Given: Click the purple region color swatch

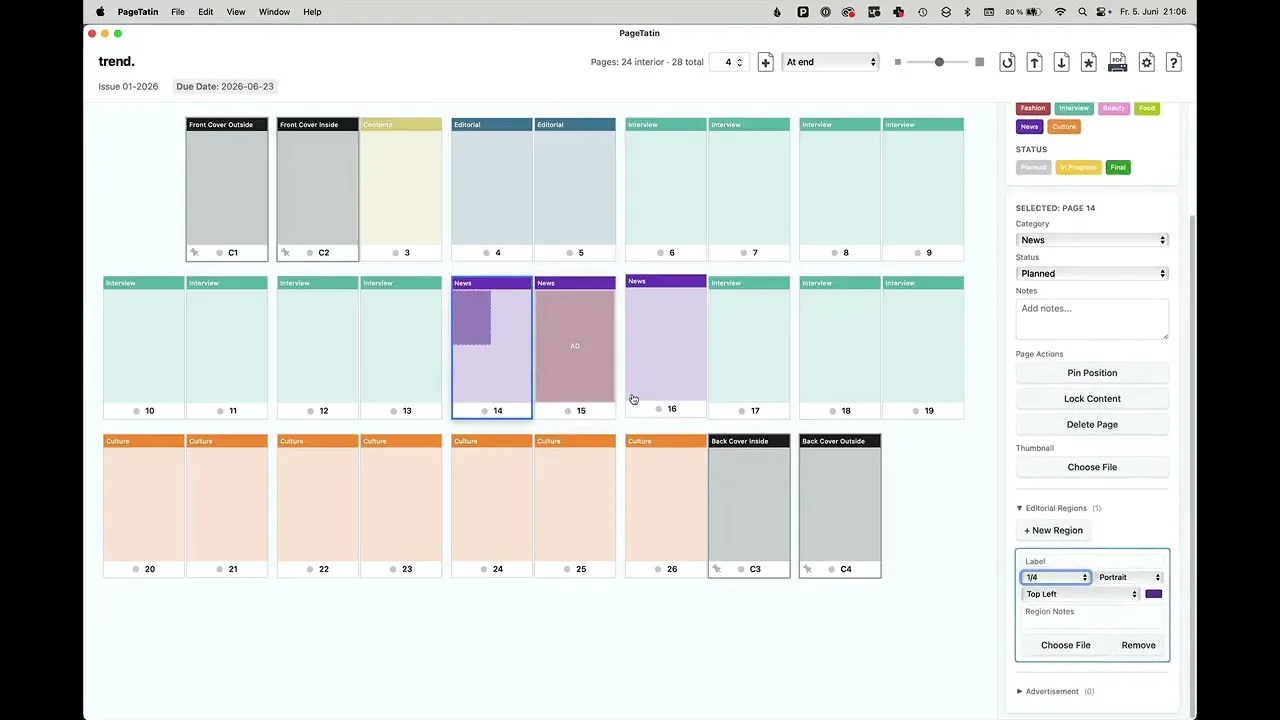Looking at the screenshot, I should coord(1154,594).
